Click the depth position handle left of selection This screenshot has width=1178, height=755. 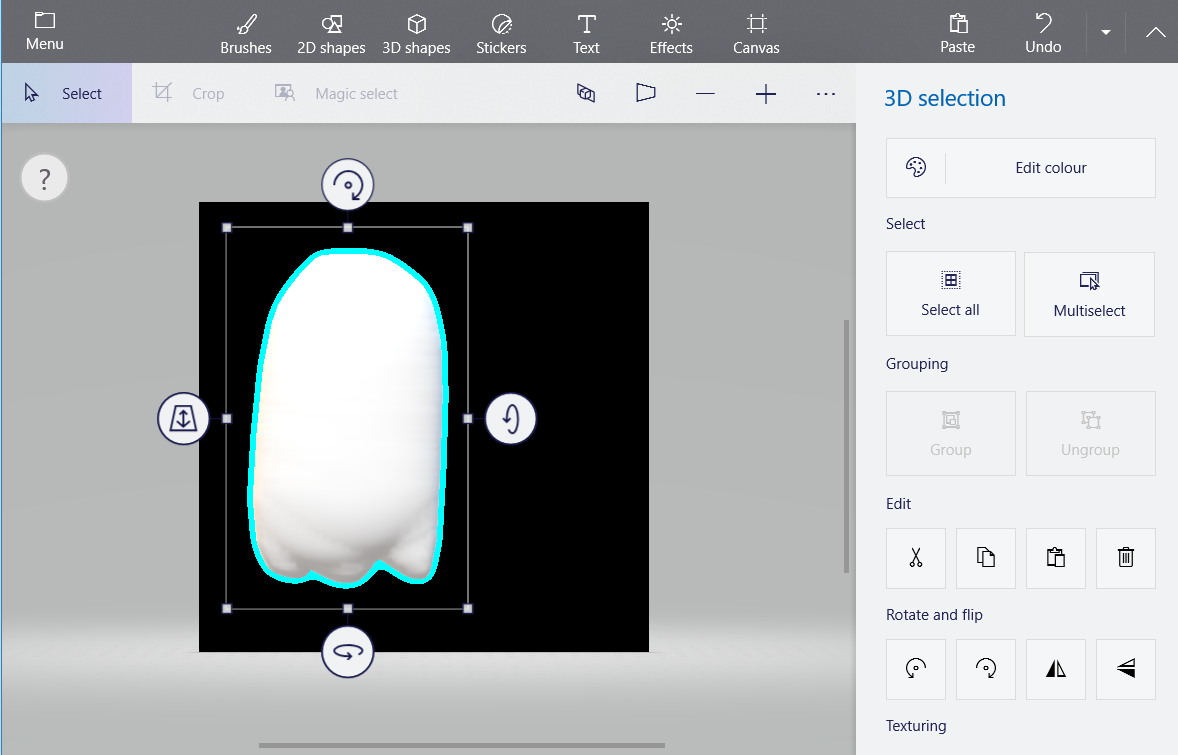183,418
